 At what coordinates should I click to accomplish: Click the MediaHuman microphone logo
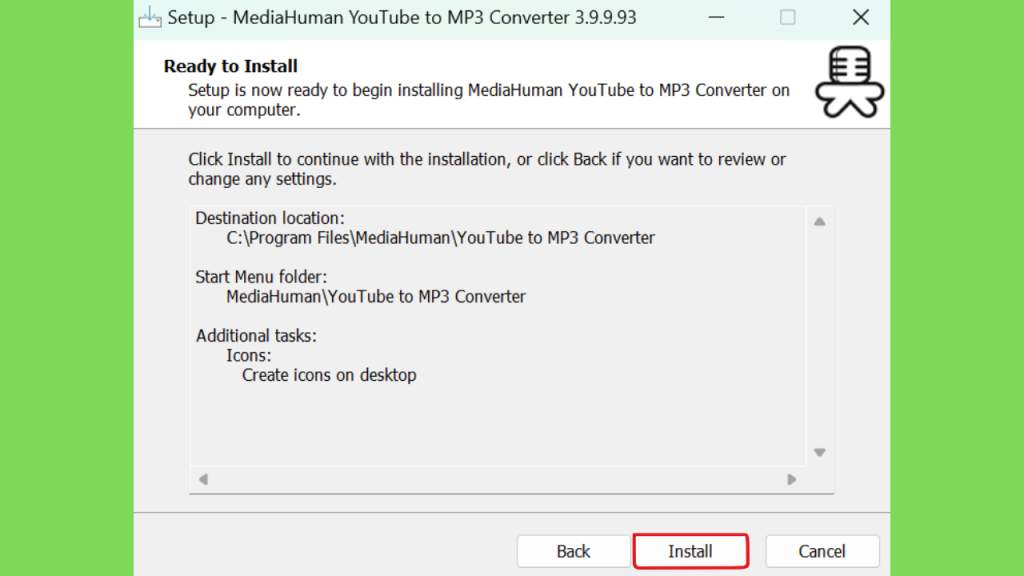click(x=849, y=82)
